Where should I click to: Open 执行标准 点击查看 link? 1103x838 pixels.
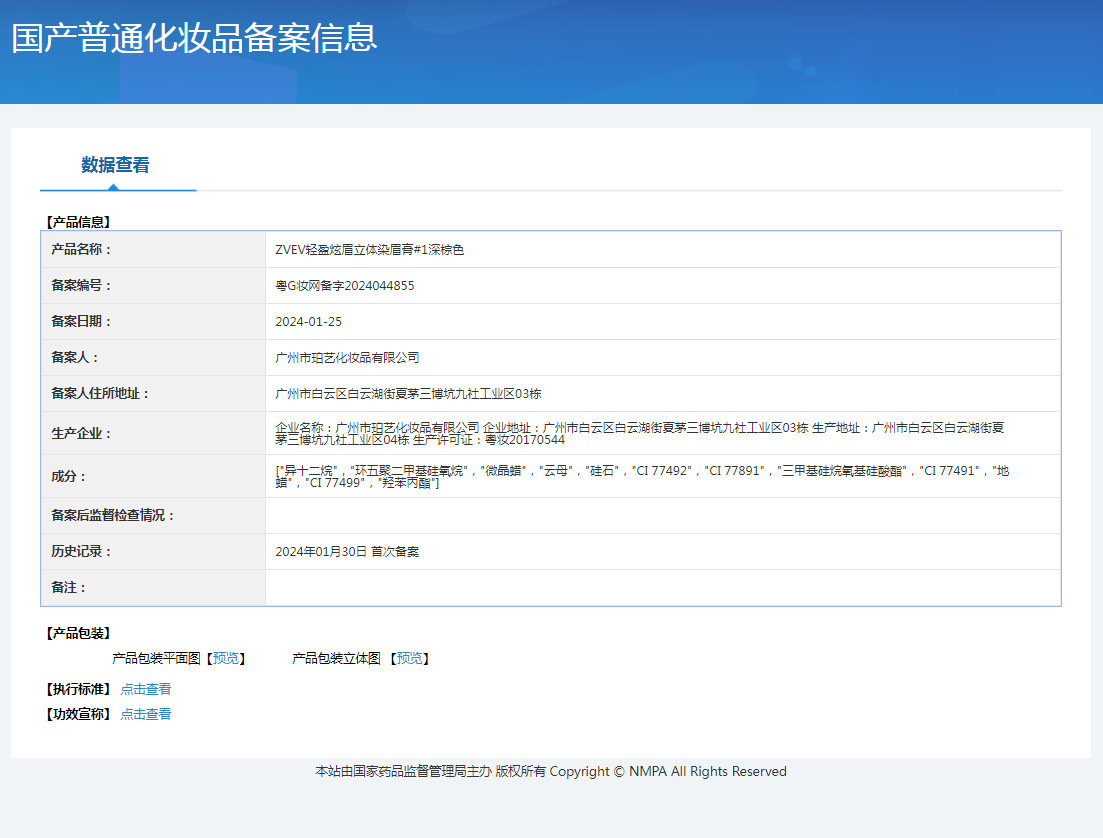tap(146, 690)
